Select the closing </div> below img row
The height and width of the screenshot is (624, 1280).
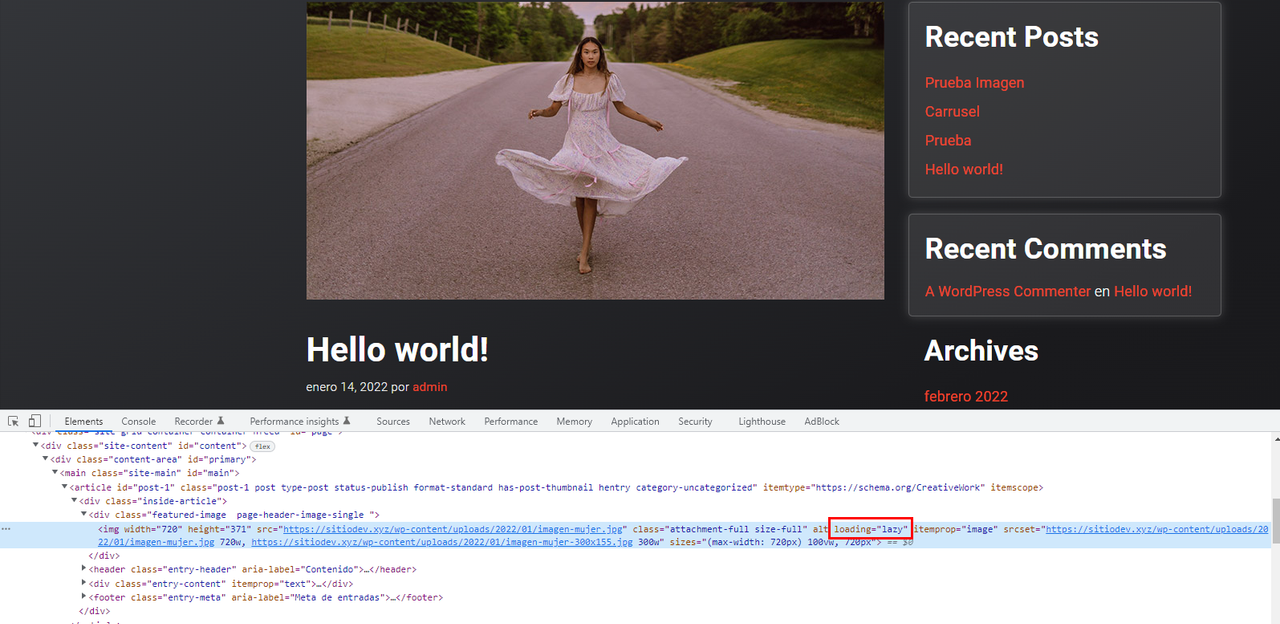[x=104, y=555]
